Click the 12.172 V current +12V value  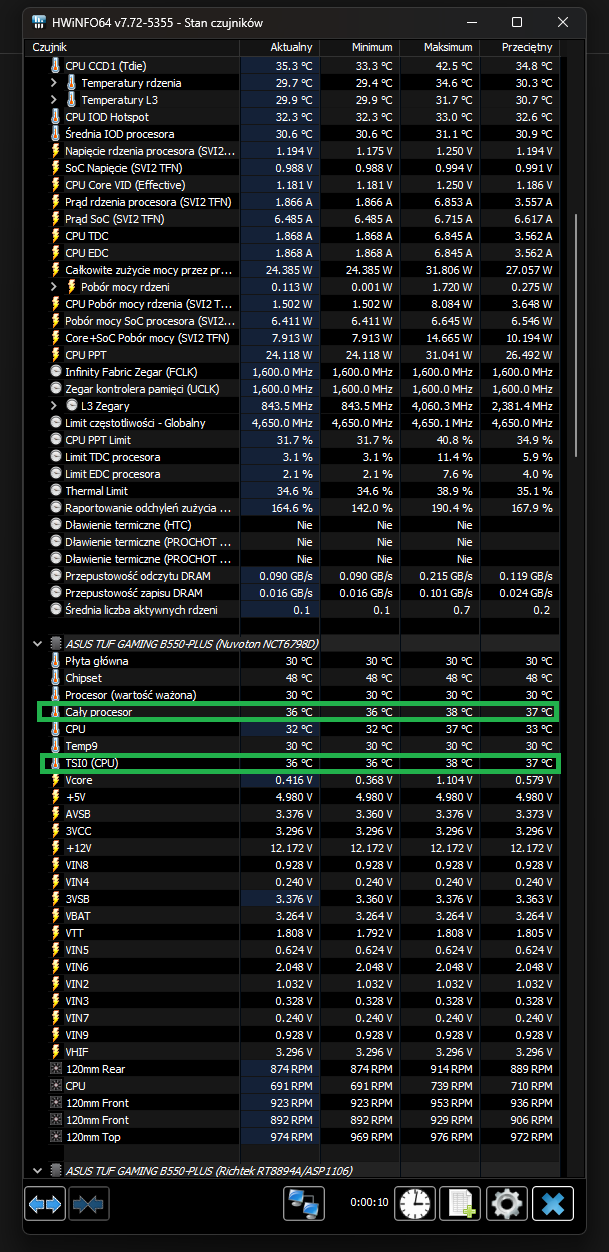pos(289,848)
